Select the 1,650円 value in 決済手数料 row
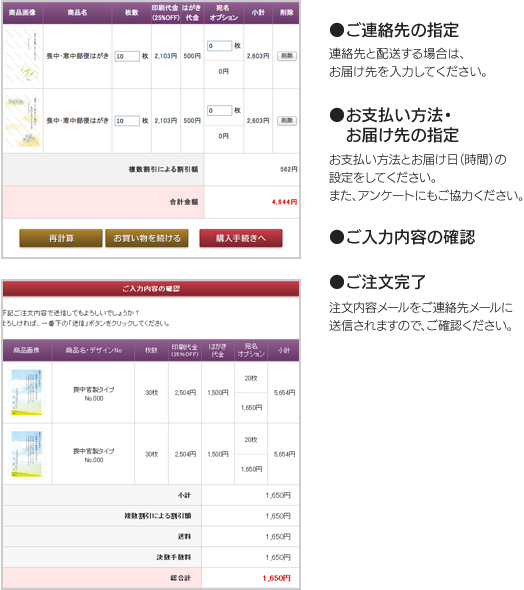Viewport: 524px width, 590px height. click(x=278, y=557)
